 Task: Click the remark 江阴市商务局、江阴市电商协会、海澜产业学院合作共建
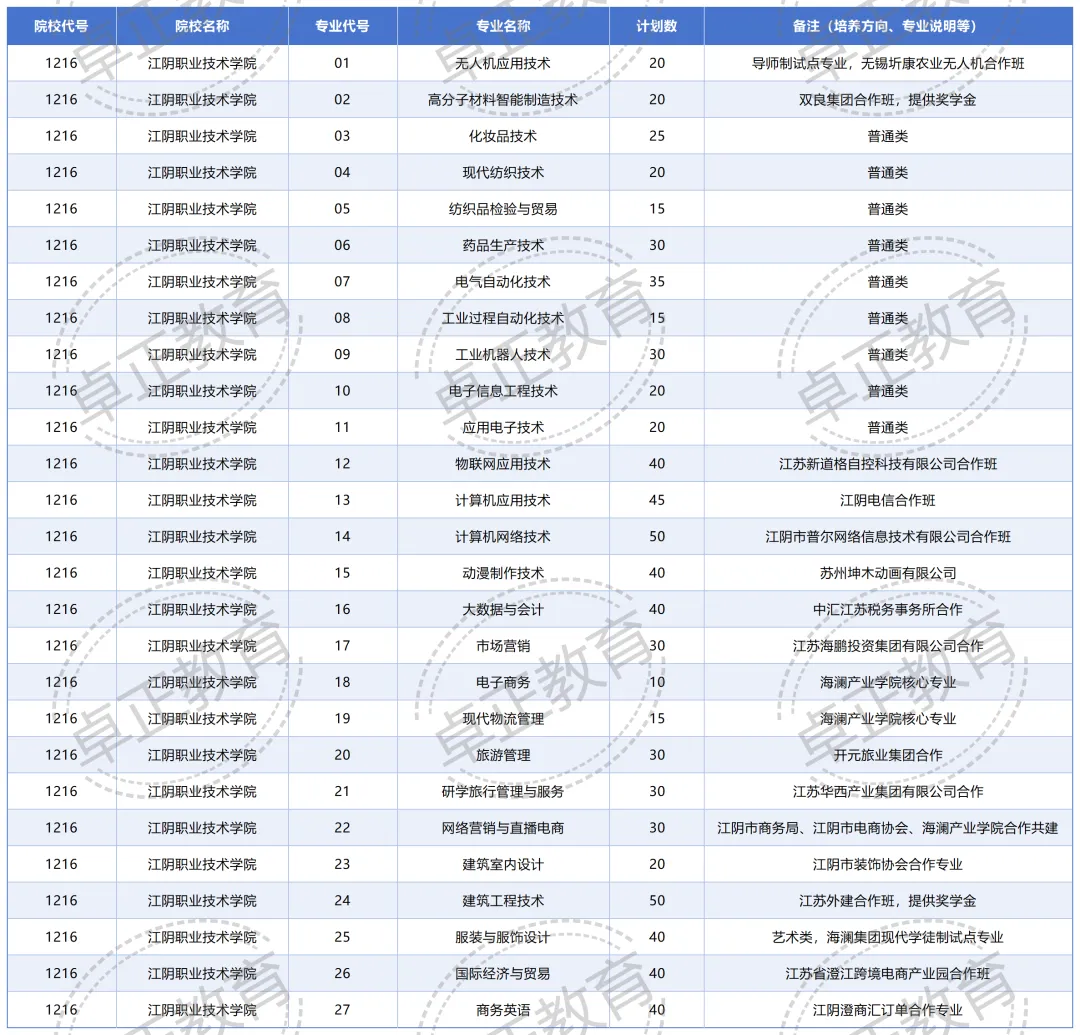click(x=888, y=828)
